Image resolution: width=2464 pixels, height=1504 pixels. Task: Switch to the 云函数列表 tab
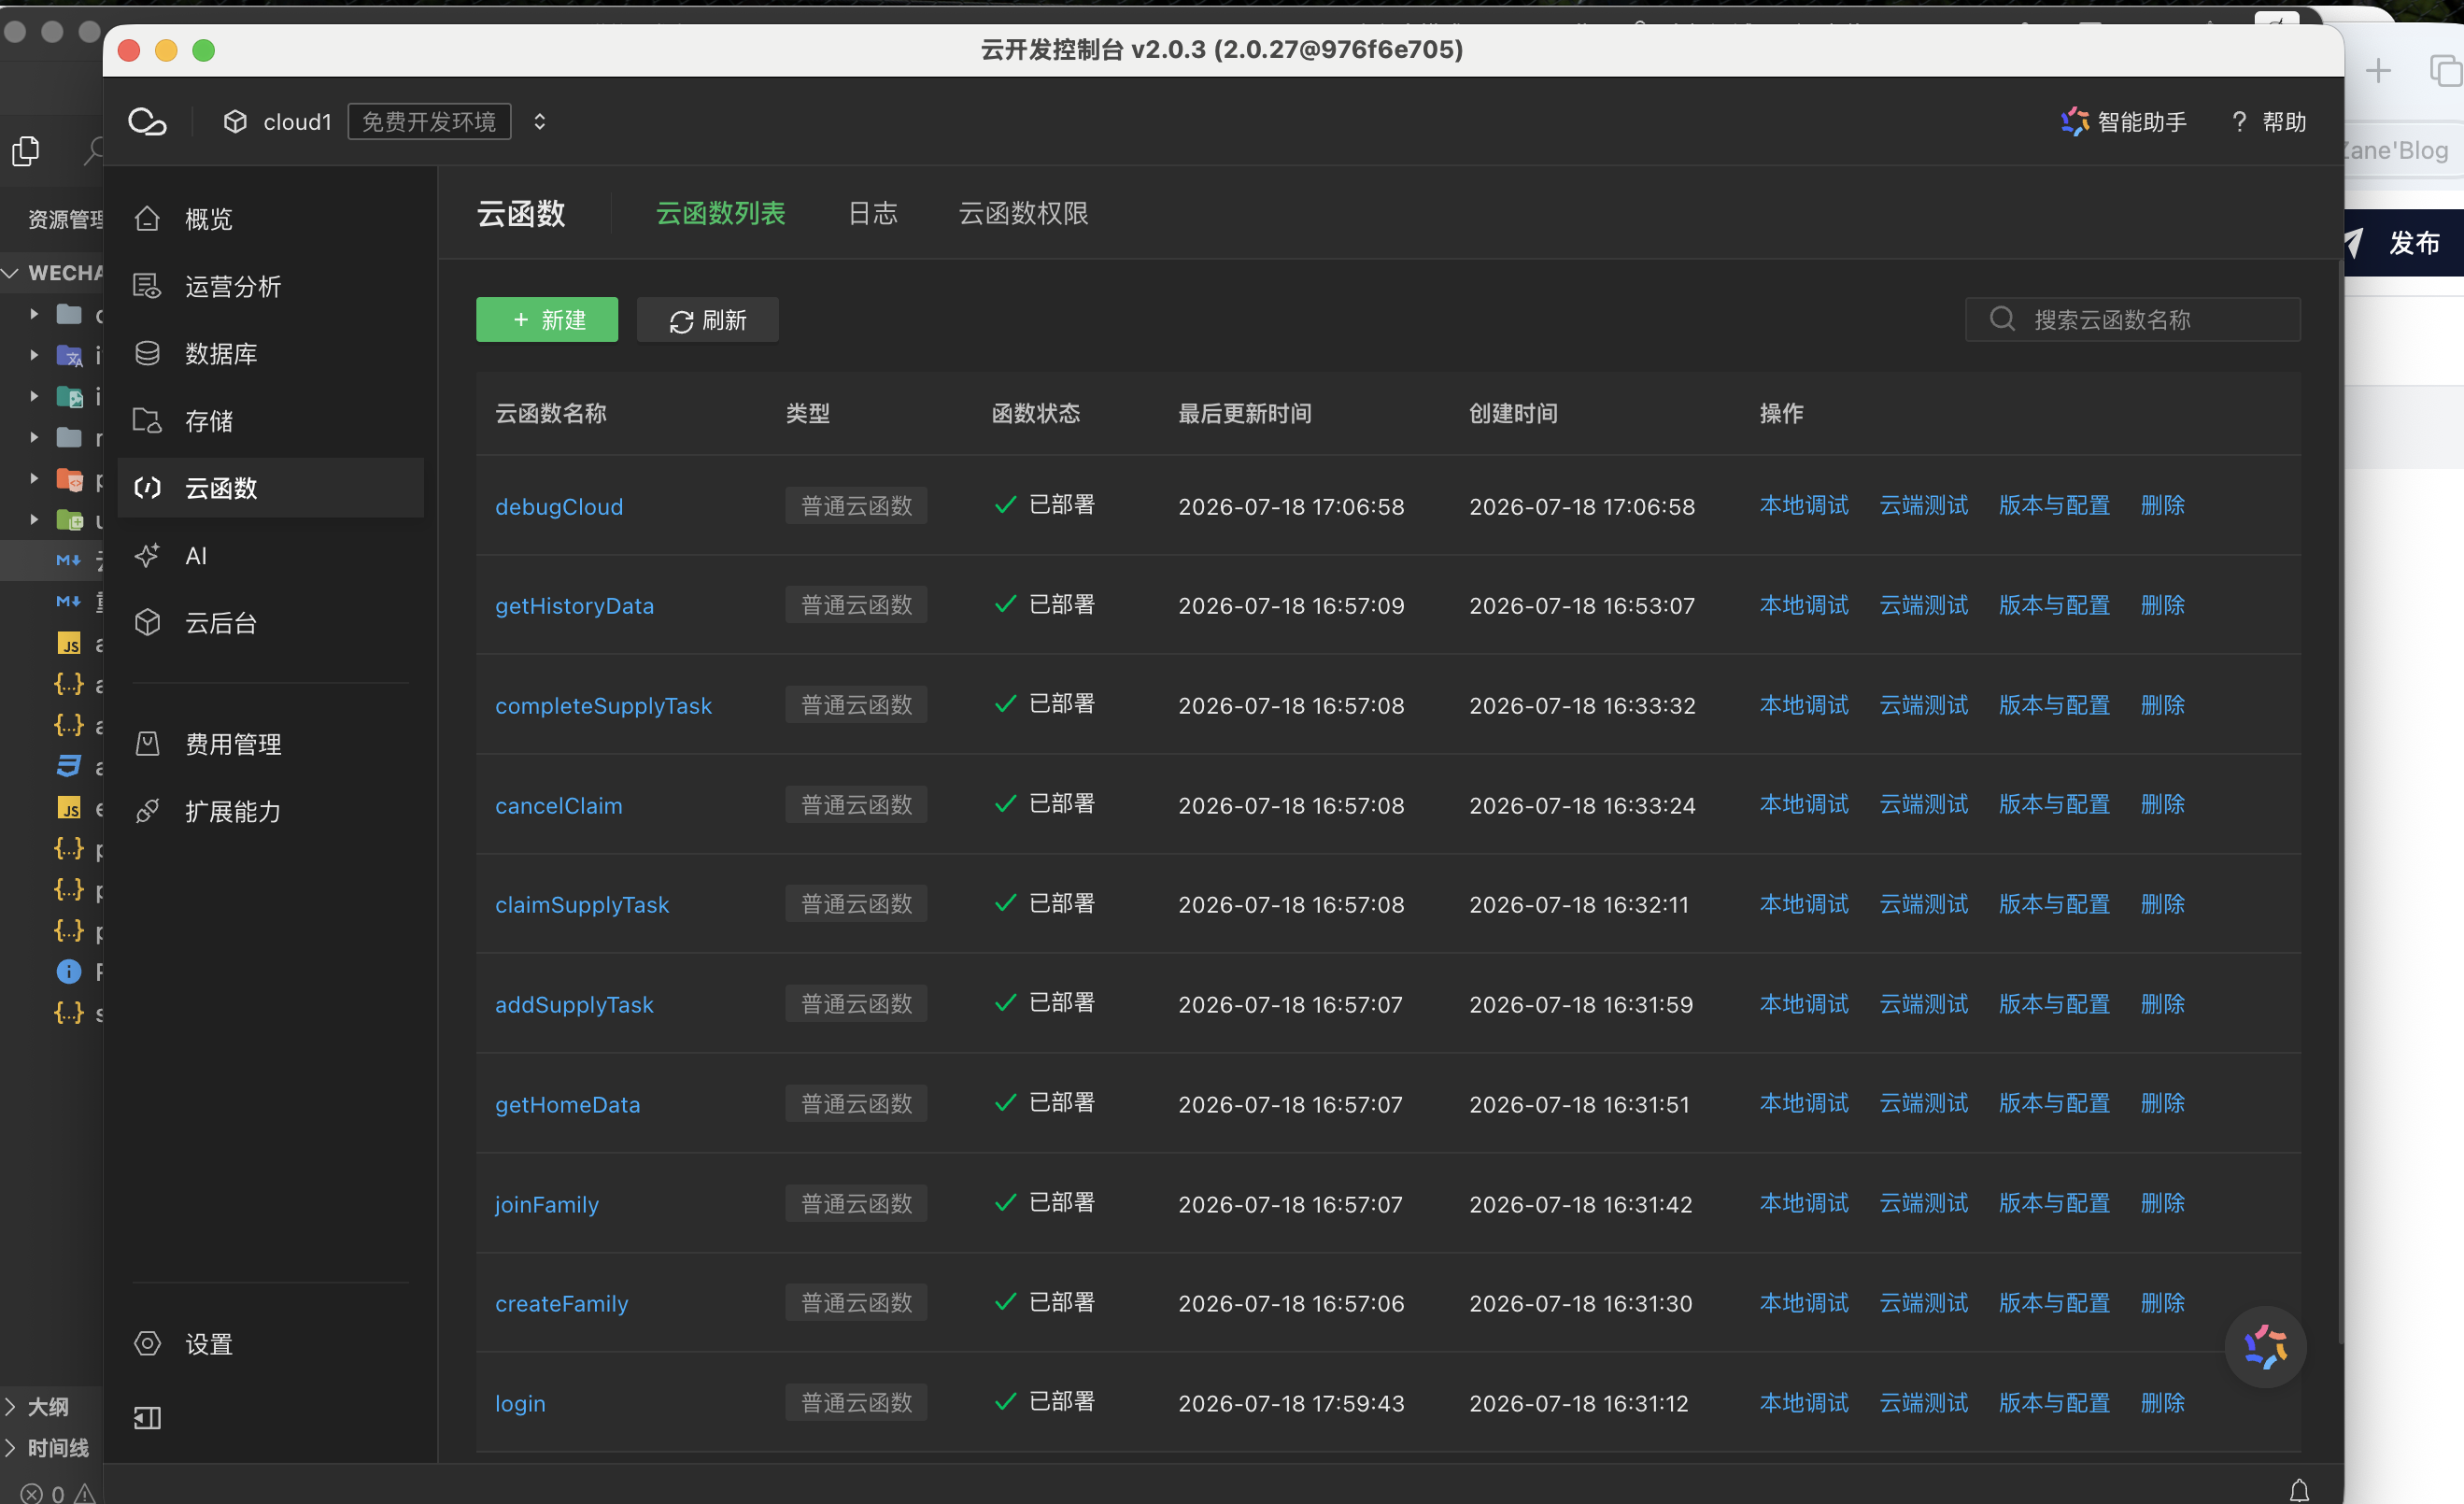721,213
